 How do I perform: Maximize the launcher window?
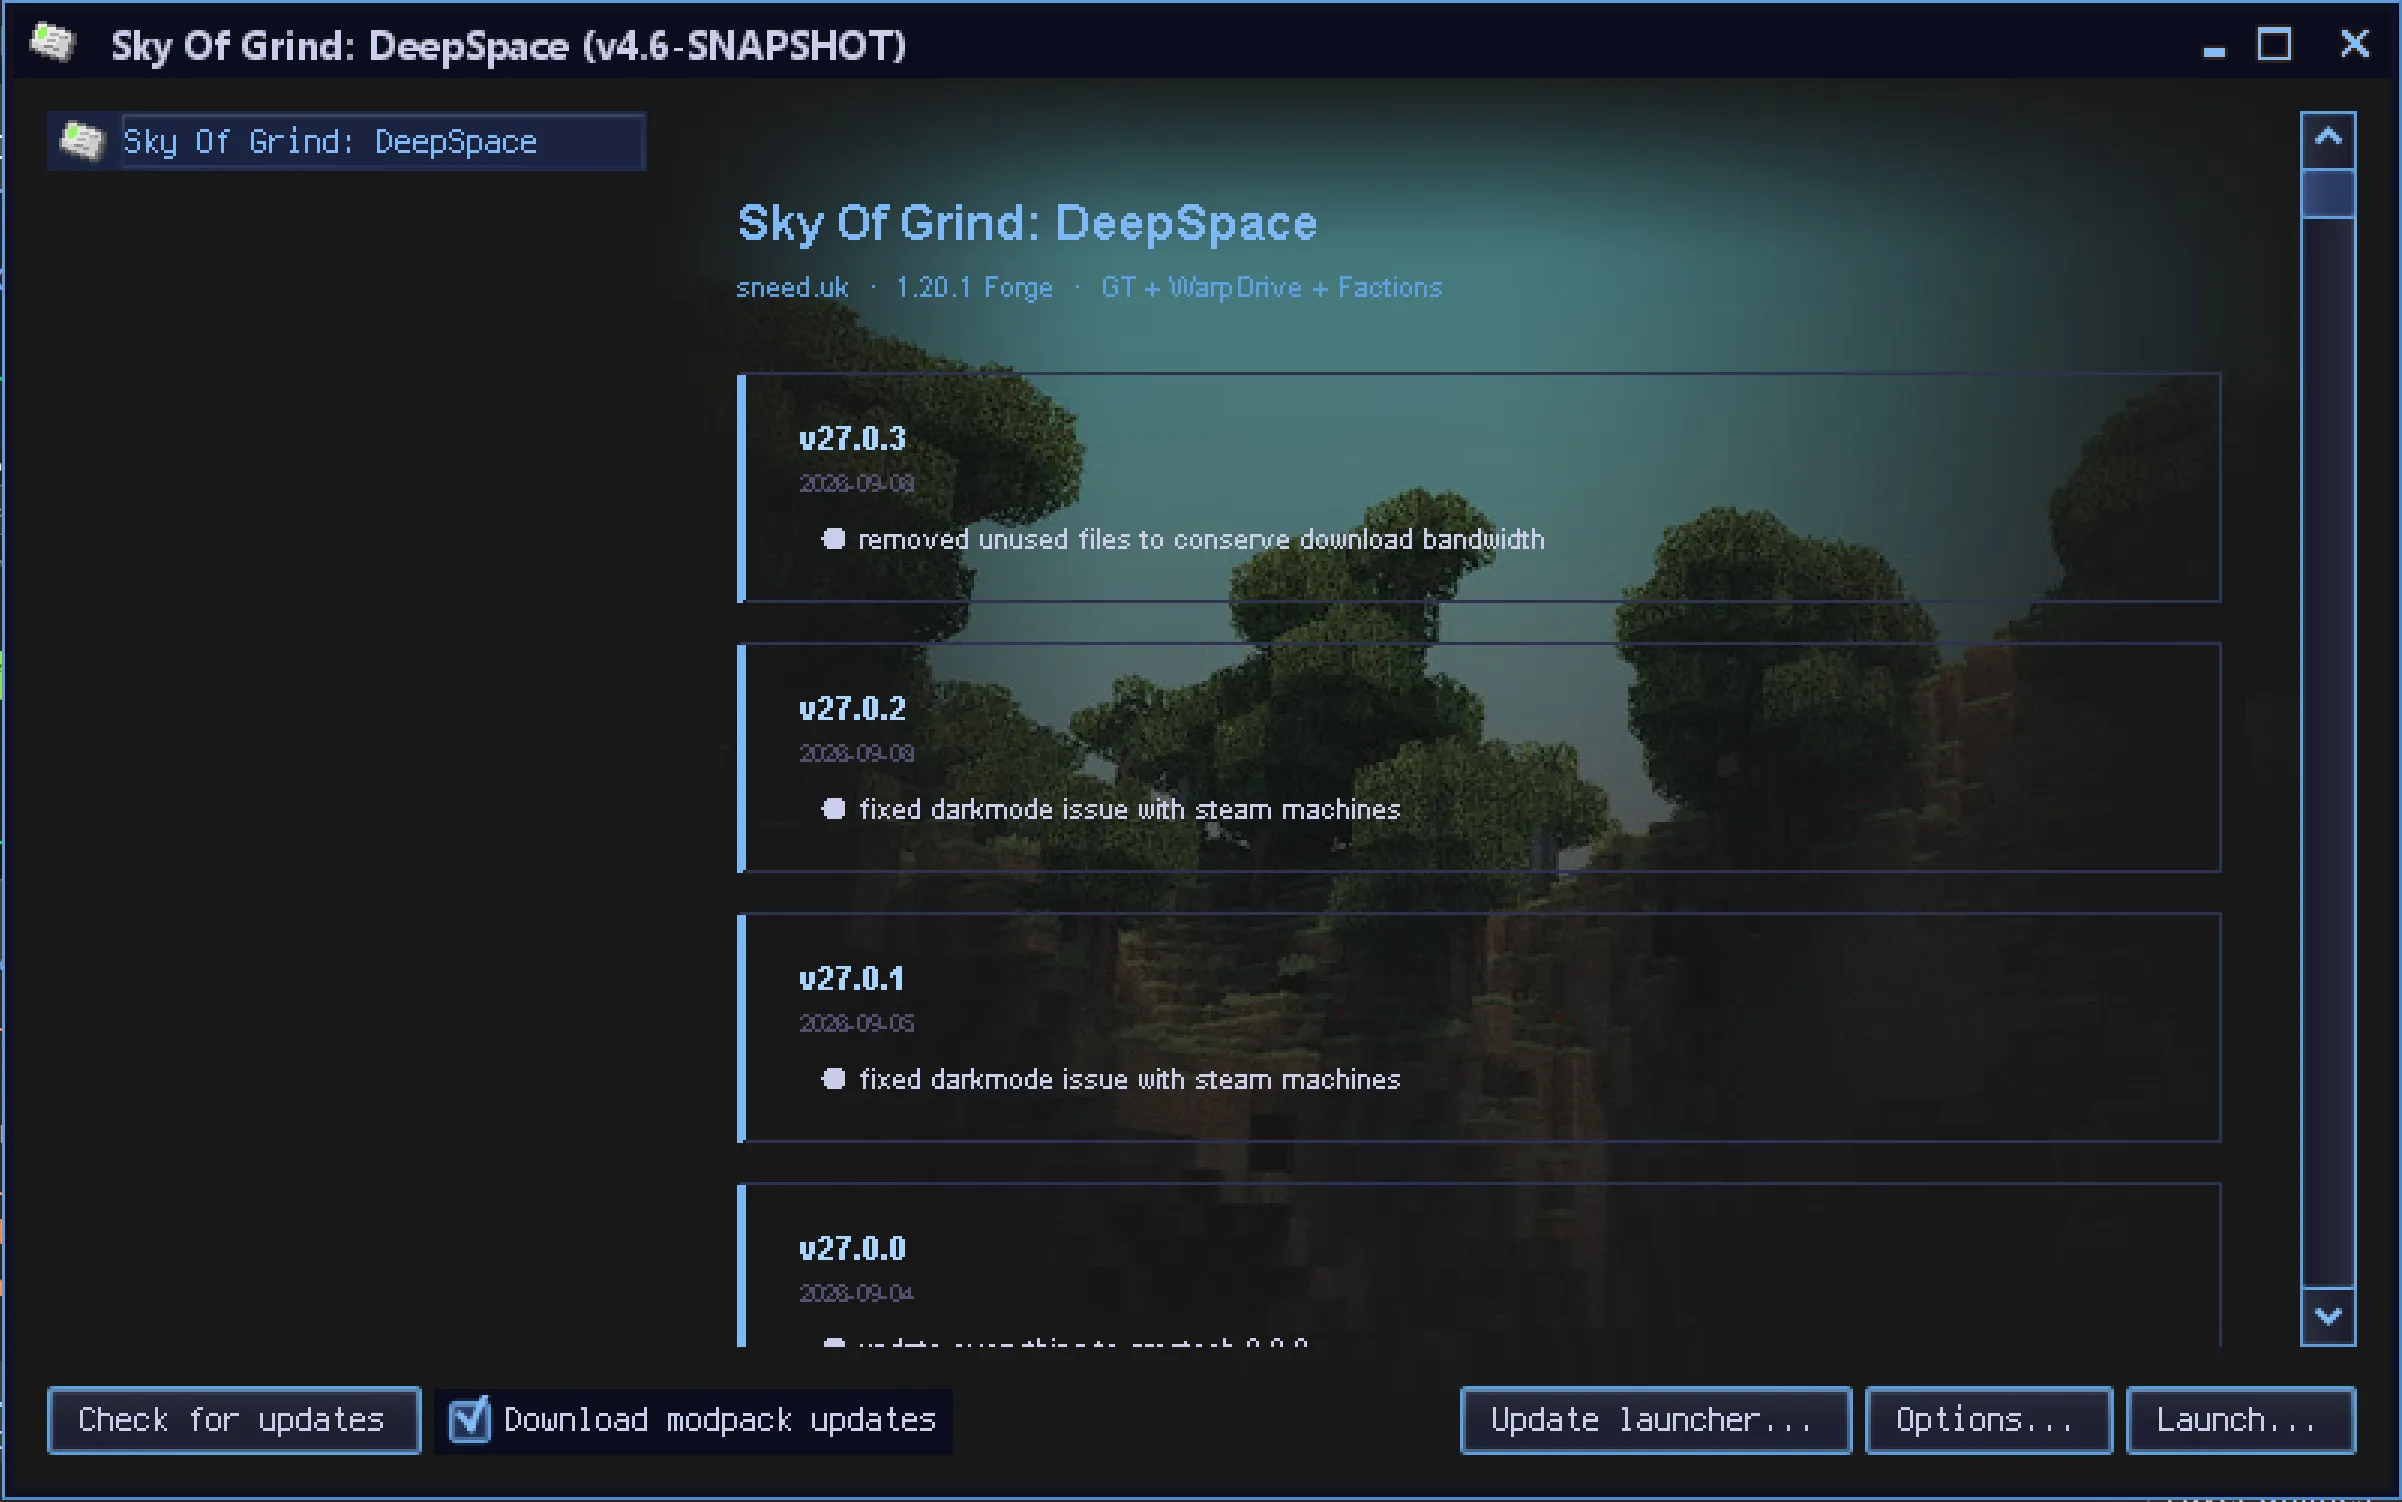pyautogui.click(x=2275, y=44)
